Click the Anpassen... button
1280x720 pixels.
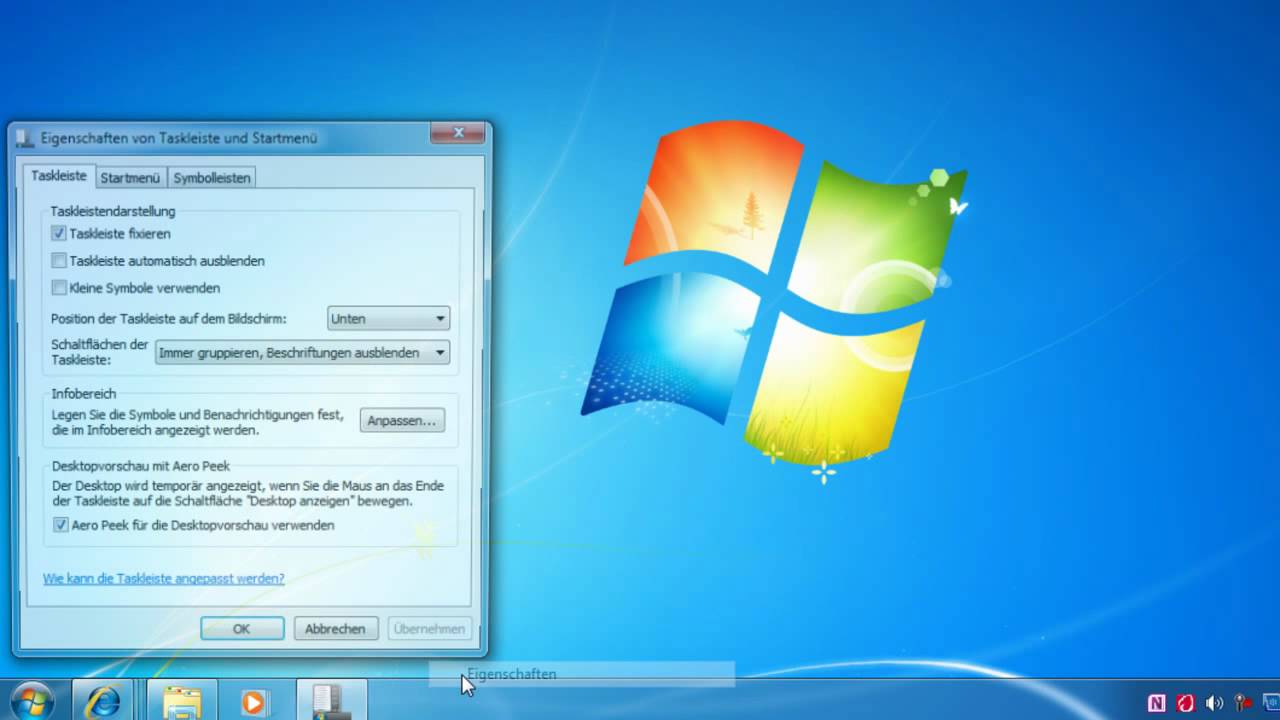[x=402, y=421]
